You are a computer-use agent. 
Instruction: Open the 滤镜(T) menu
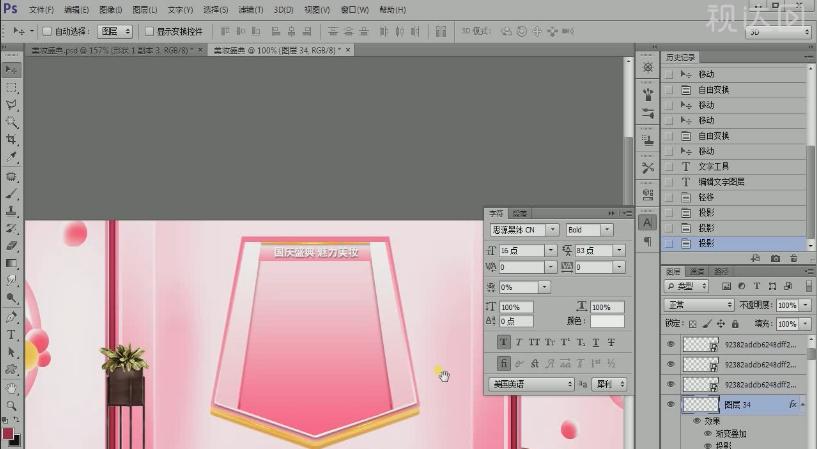tap(251, 10)
